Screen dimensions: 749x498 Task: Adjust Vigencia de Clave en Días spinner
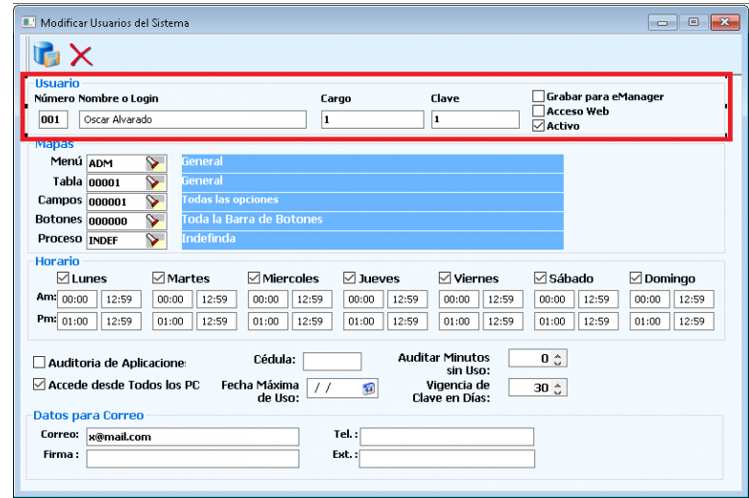point(559,388)
